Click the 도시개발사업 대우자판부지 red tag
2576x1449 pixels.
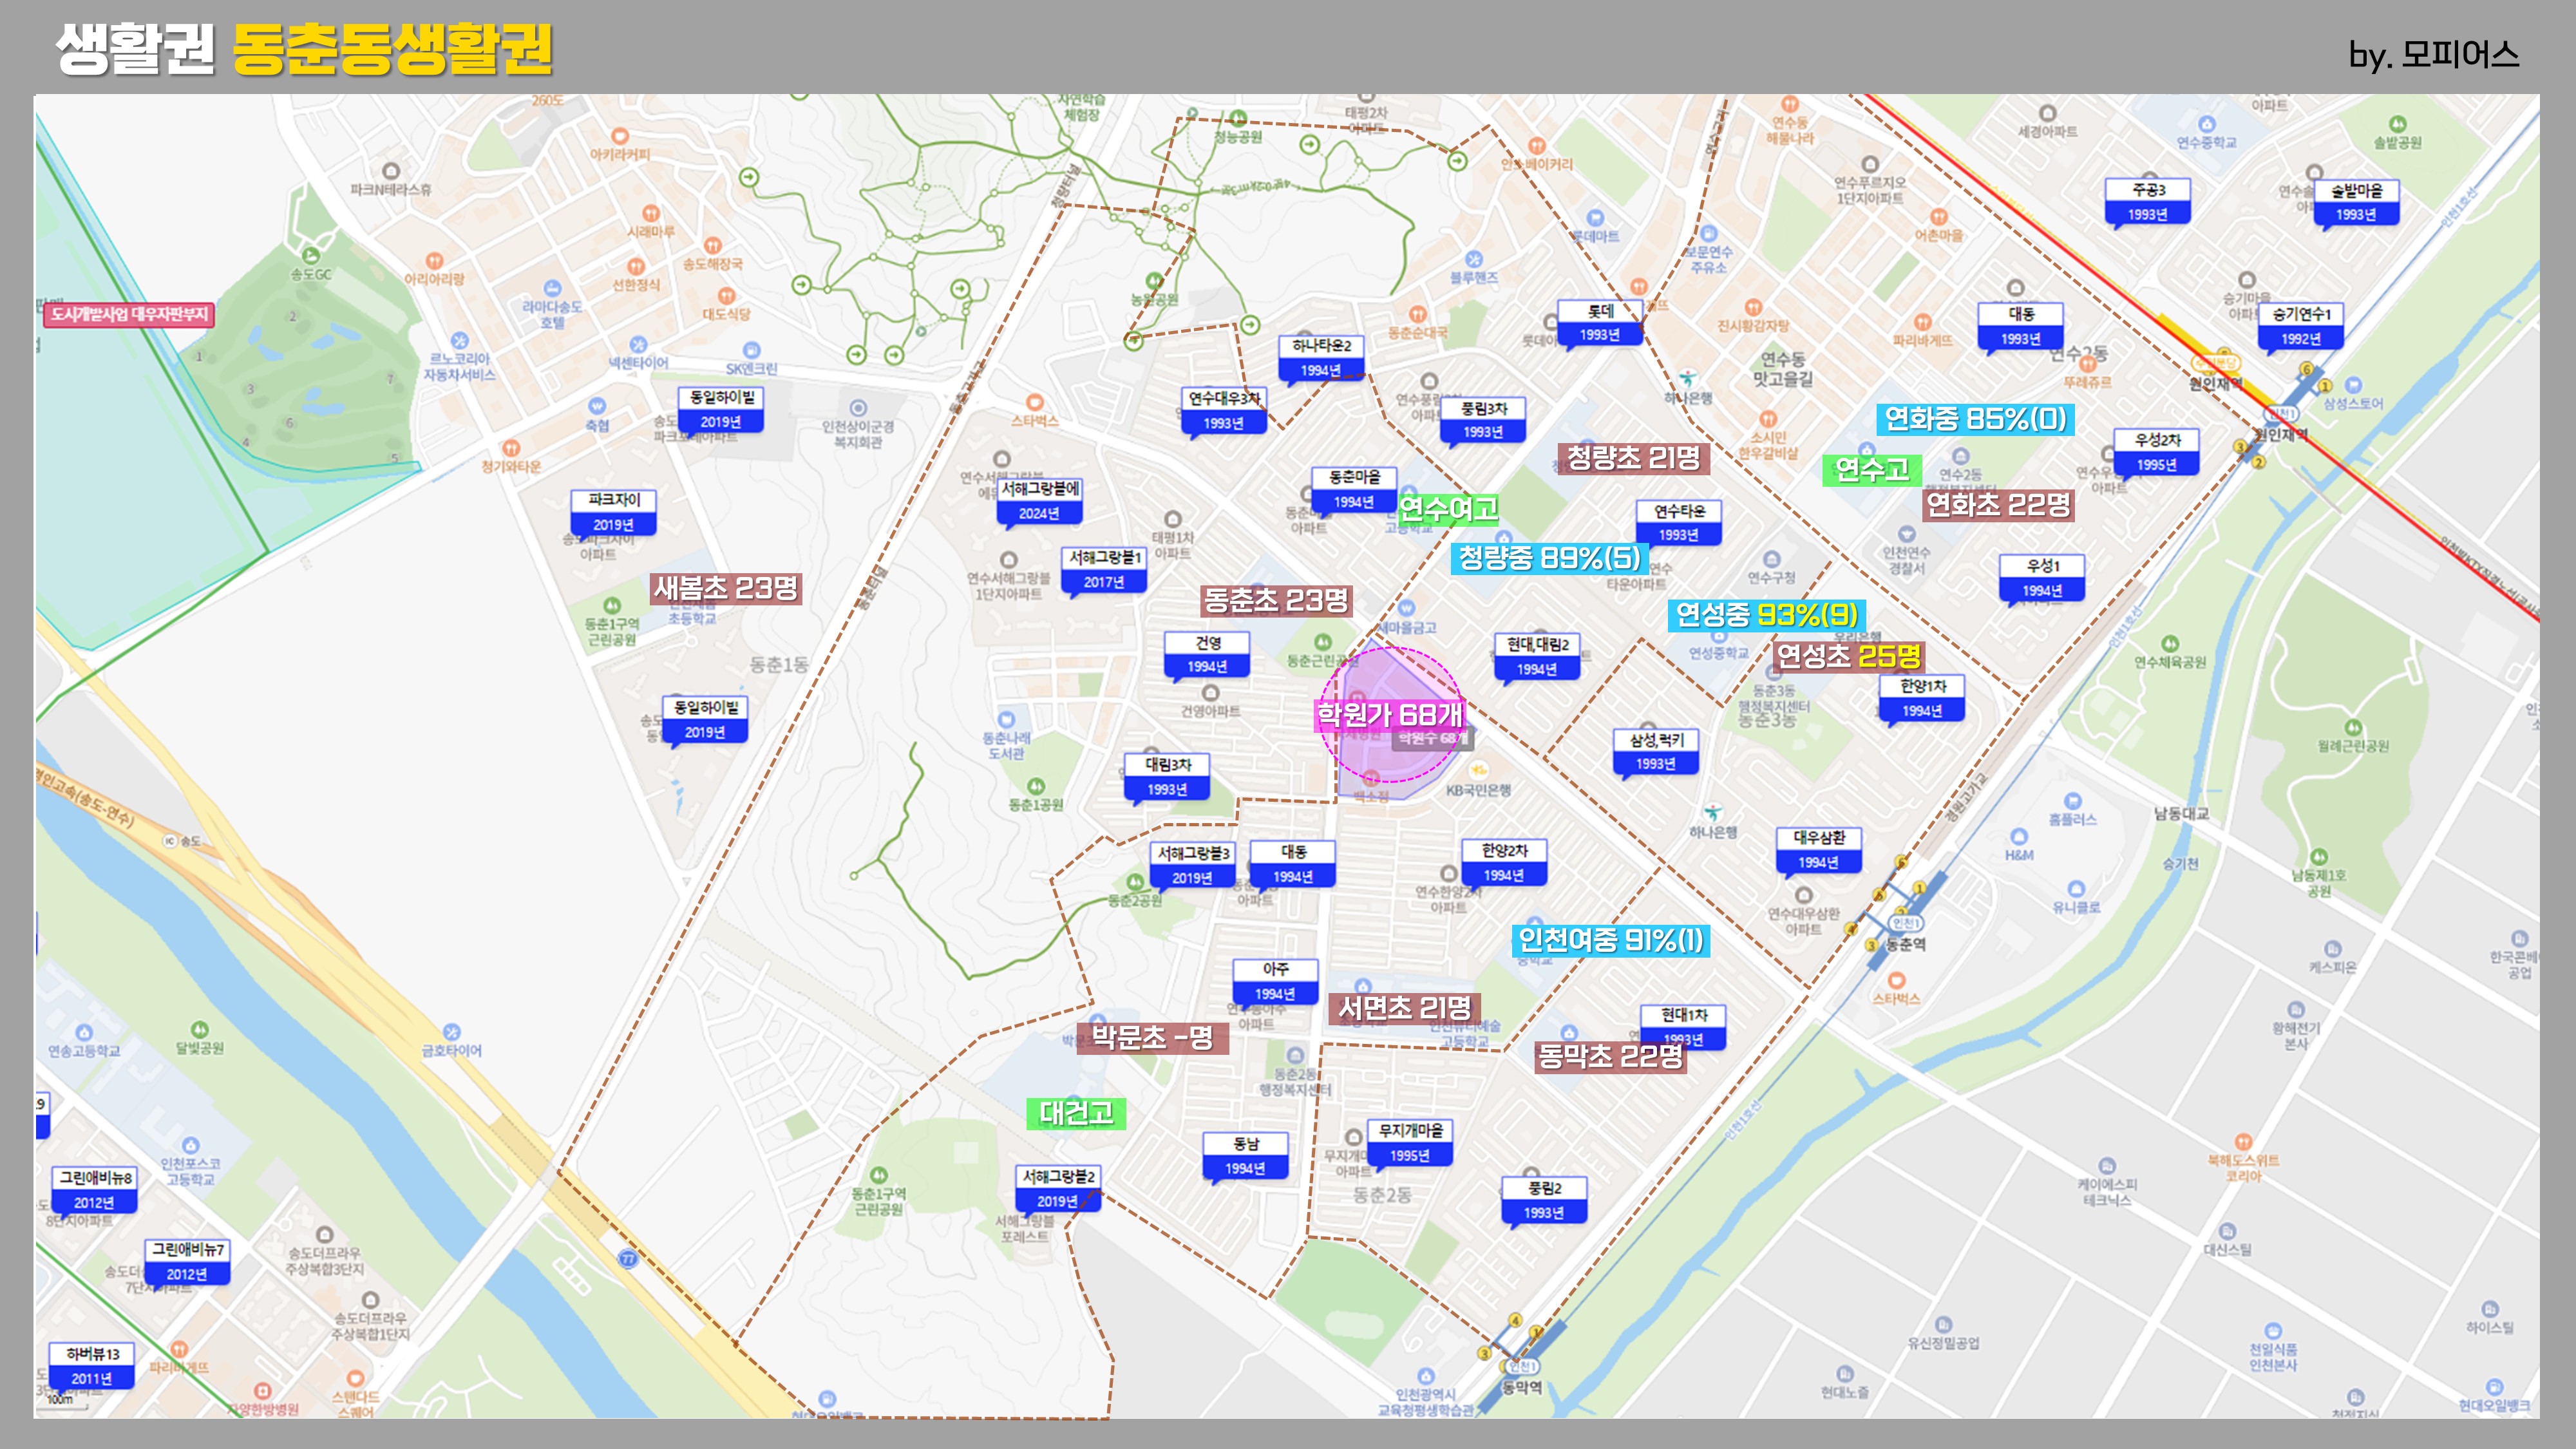tap(129, 314)
